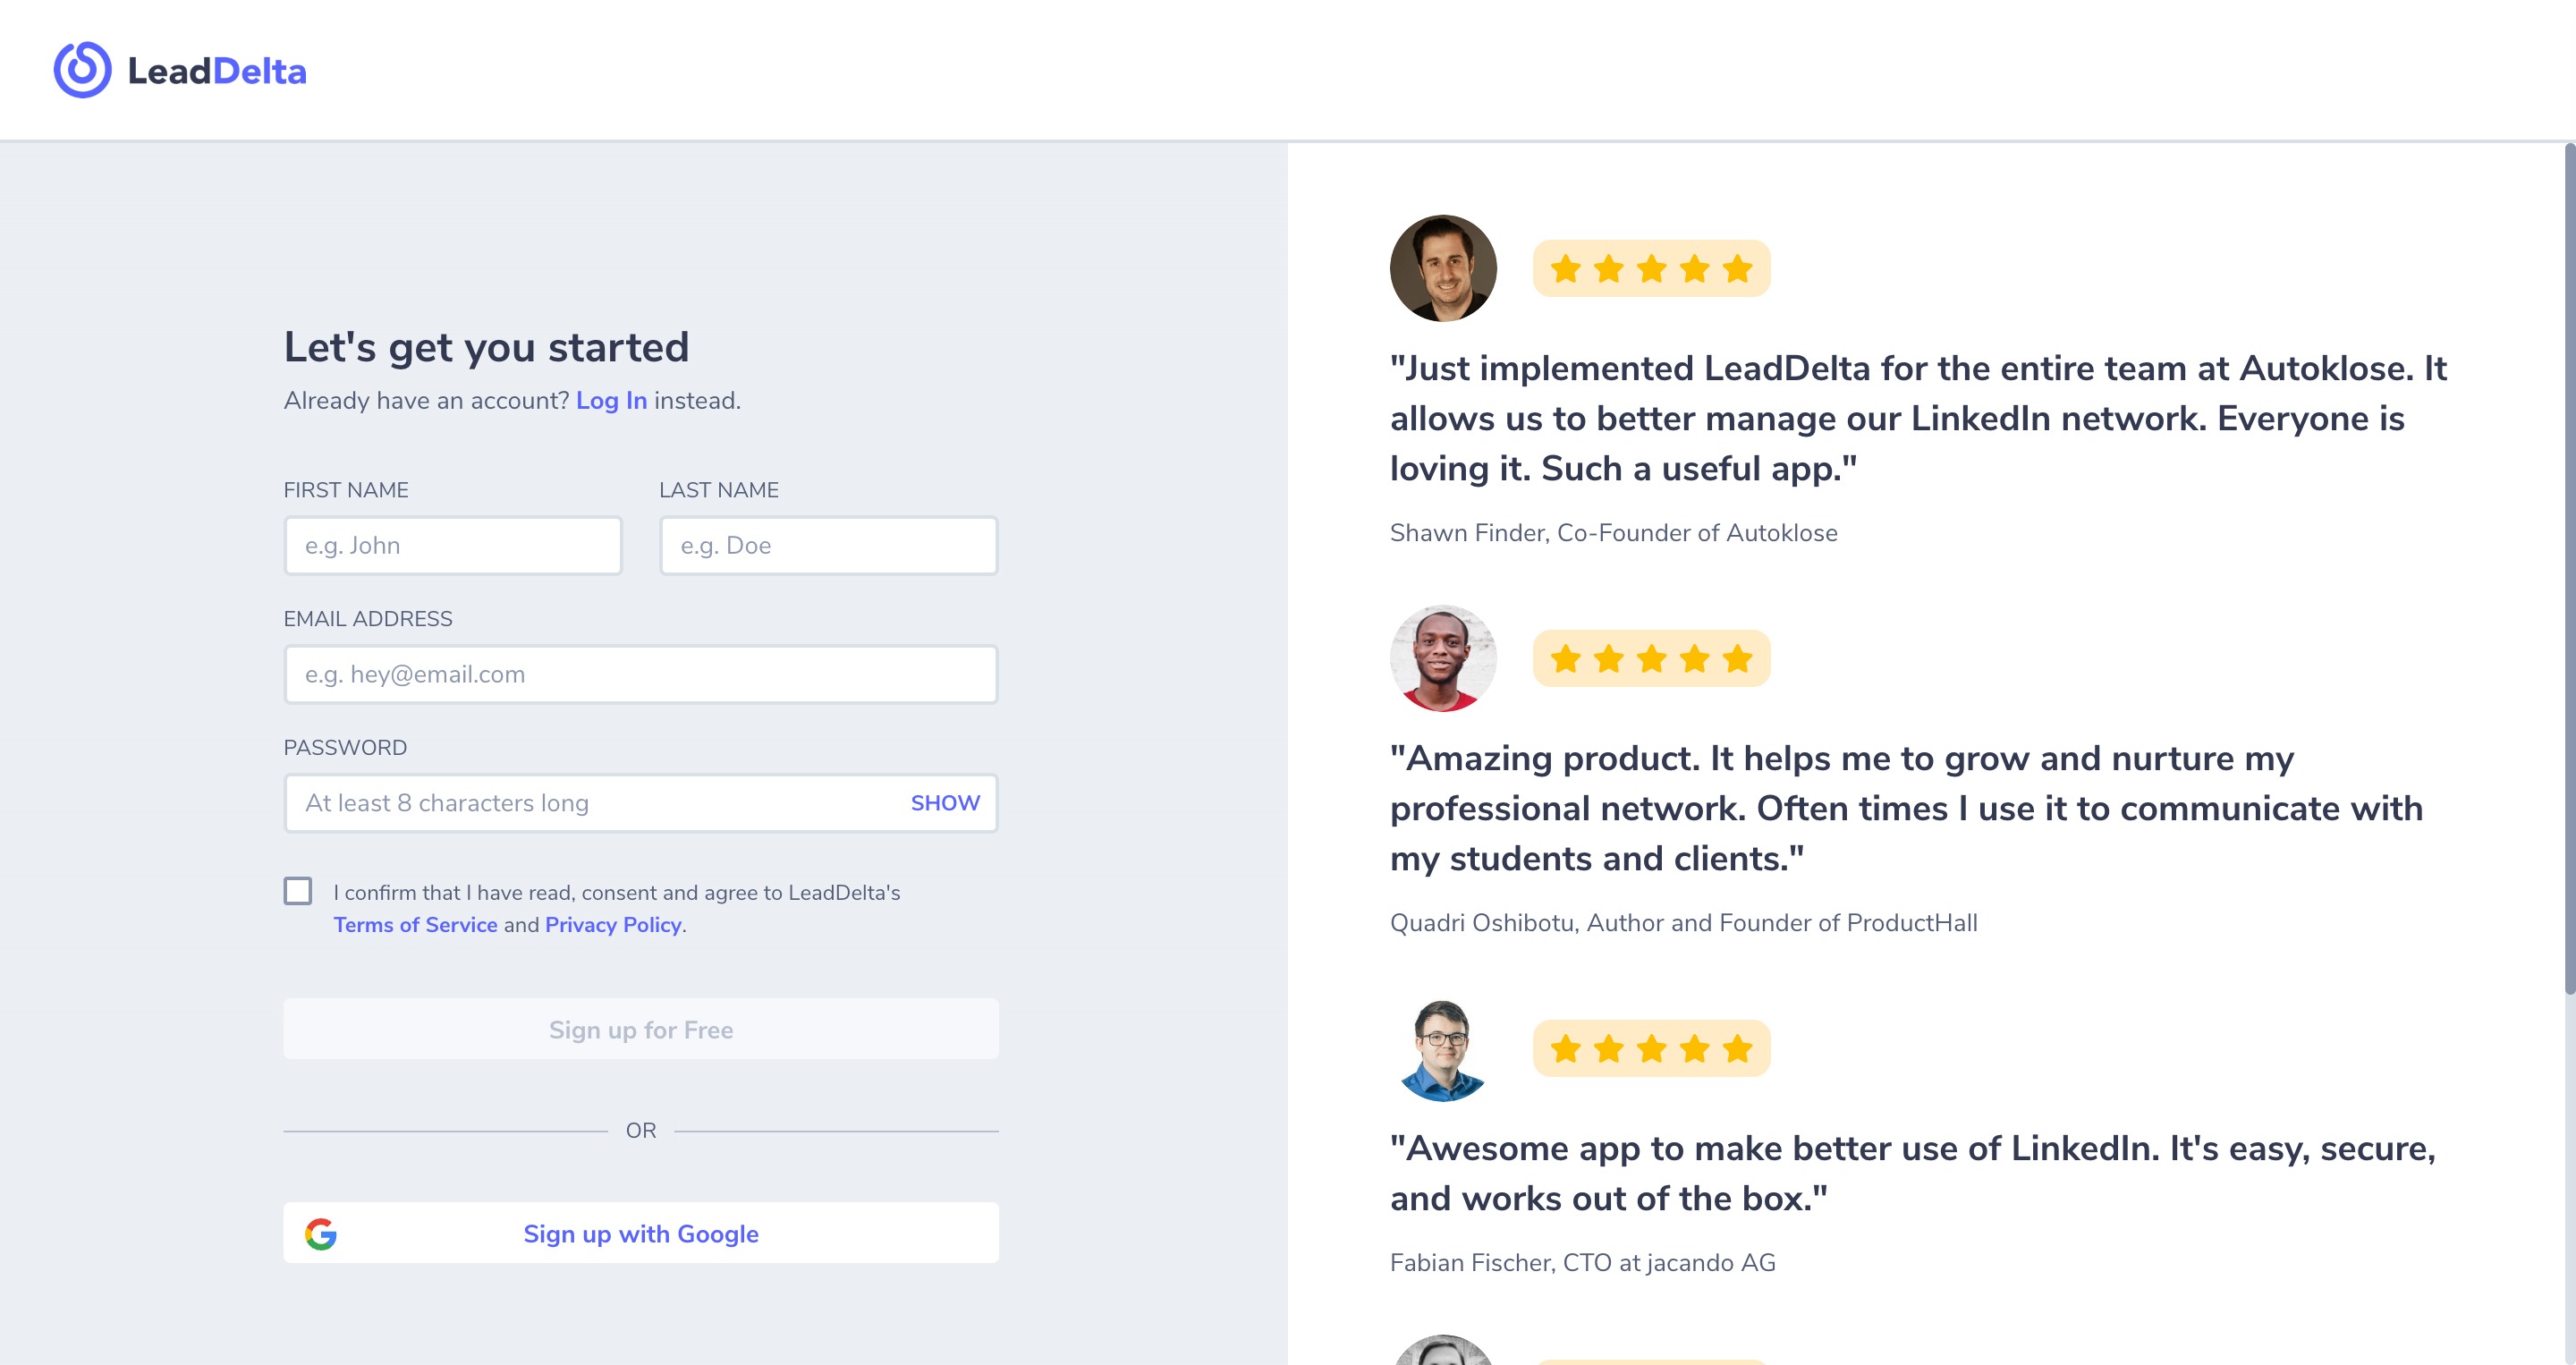Toggle SHOW in the password field
The height and width of the screenshot is (1365, 2576).
coord(945,803)
